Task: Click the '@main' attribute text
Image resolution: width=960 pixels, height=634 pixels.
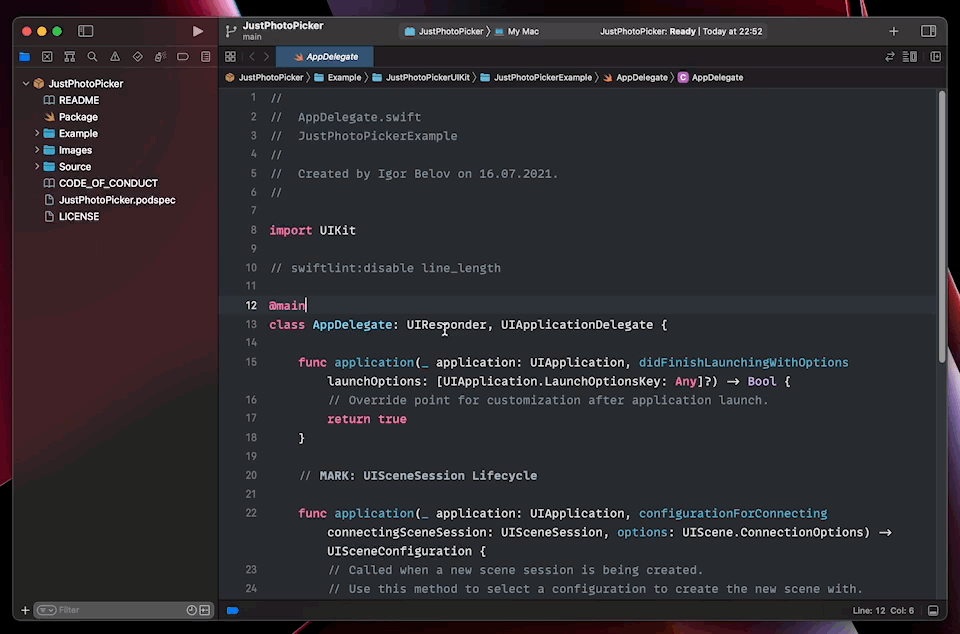Action: pyautogui.click(x=287, y=305)
